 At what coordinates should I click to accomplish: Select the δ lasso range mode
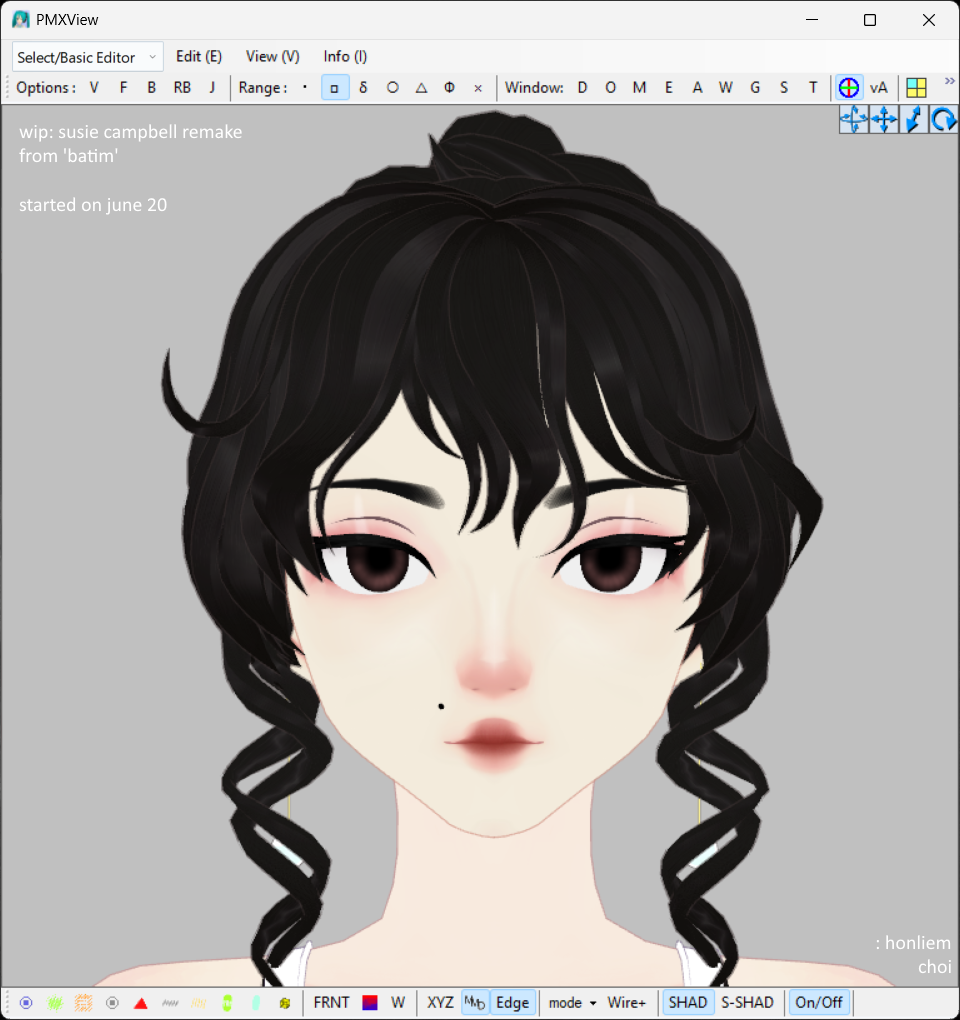[364, 88]
